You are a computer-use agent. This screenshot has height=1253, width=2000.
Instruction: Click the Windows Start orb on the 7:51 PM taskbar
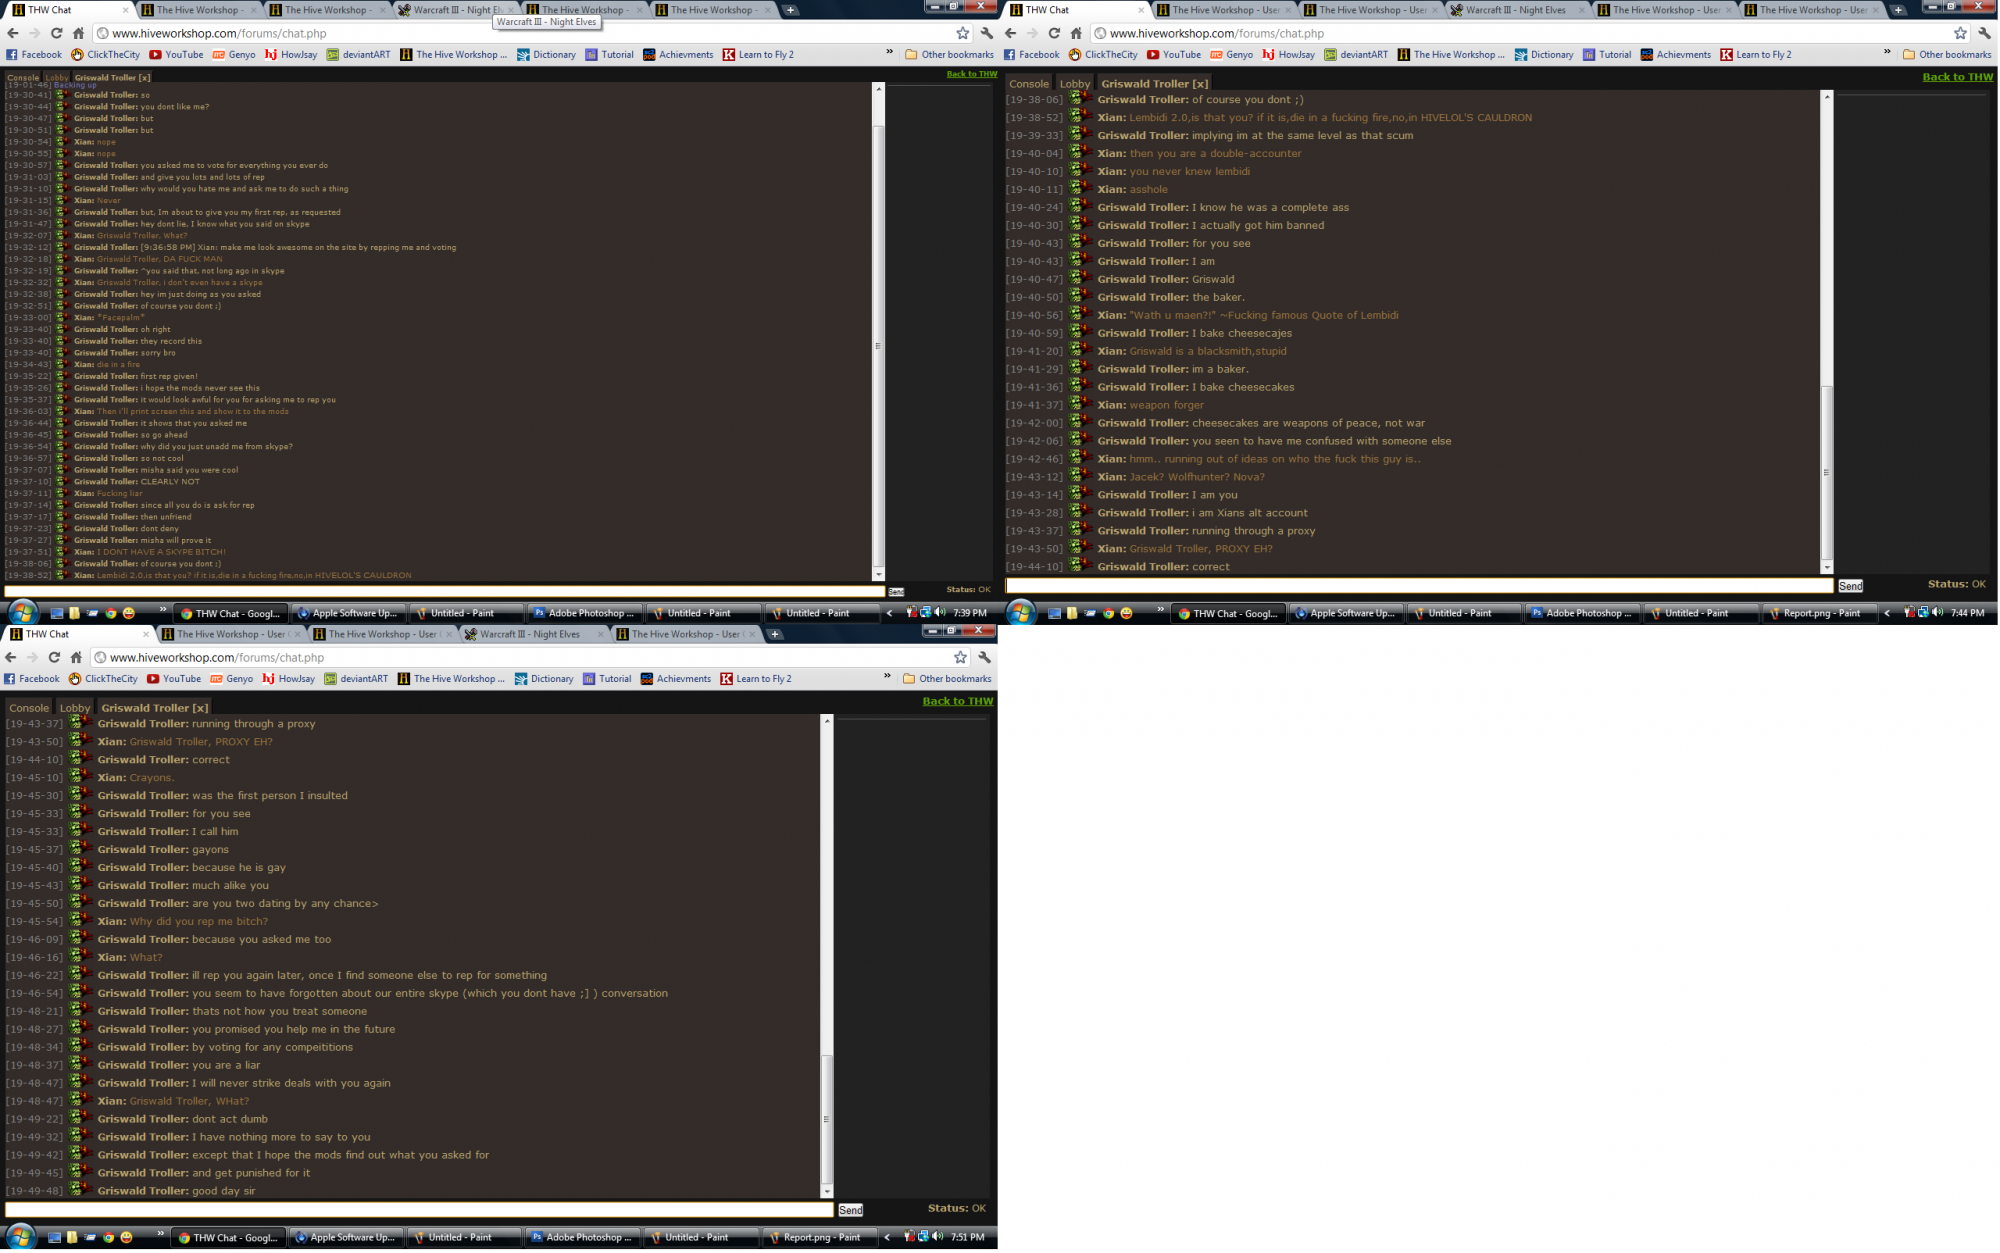20,1237
